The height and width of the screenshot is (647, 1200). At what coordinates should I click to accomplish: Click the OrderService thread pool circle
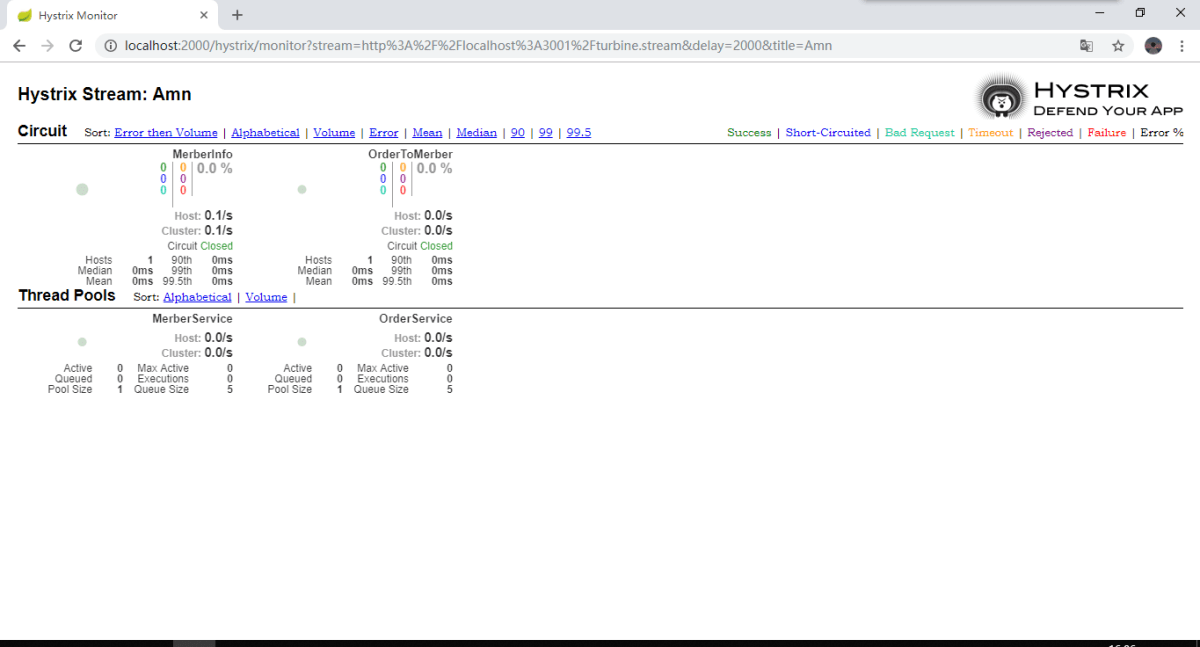pos(302,342)
